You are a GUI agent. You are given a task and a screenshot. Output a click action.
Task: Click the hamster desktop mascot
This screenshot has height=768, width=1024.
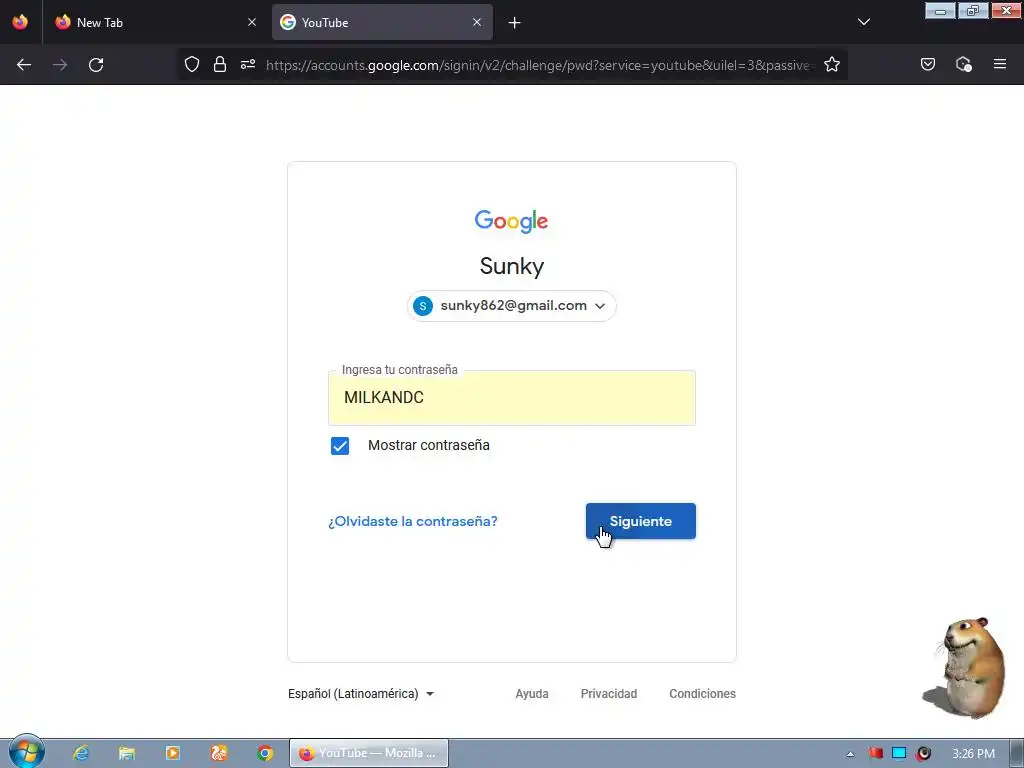[967, 667]
